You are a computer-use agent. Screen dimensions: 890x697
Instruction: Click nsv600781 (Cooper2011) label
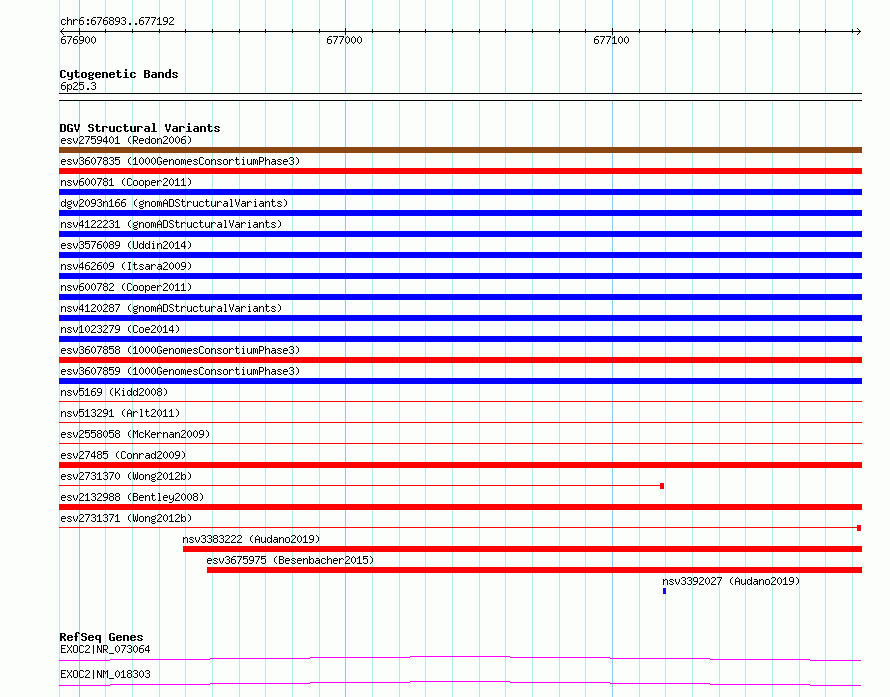(x=126, y=182)
